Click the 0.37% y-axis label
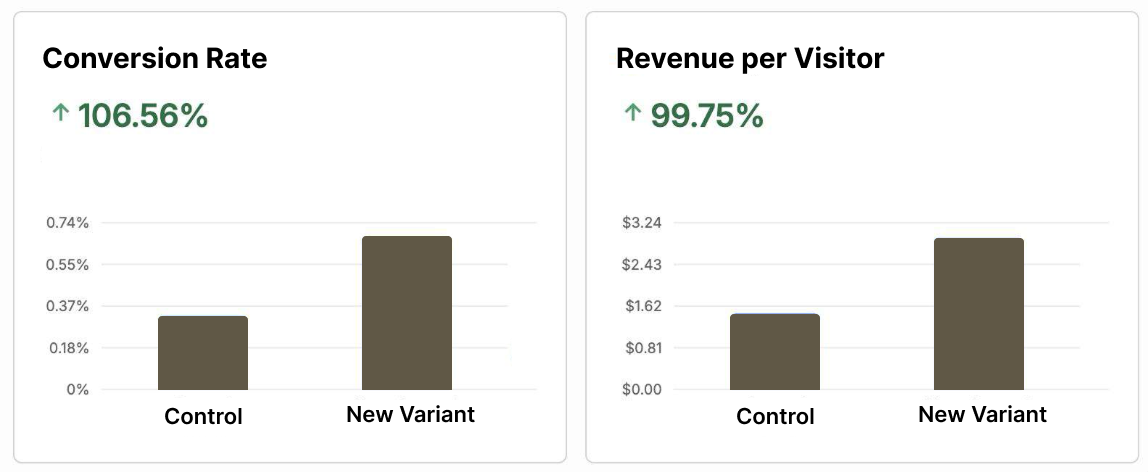Screen dimensions: 1148x472 [68, 306]
